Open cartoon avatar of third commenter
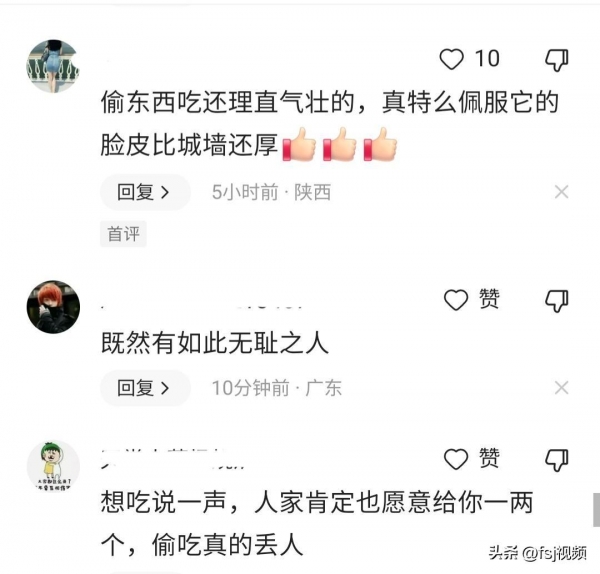This screenshot has width=600, height=574. pos(53,466)
